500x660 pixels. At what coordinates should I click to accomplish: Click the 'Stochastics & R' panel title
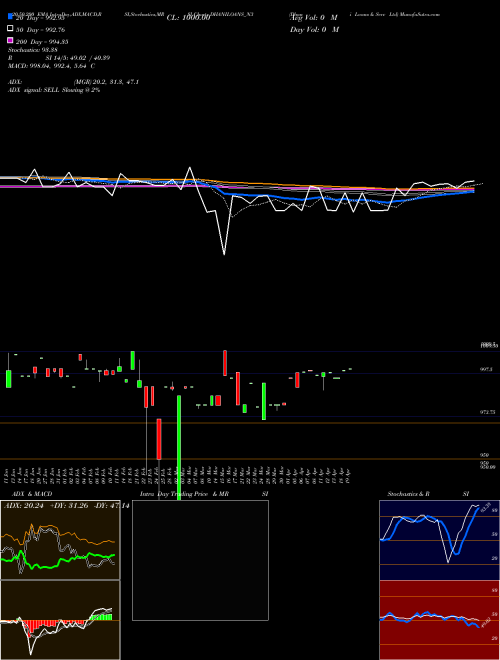[x=408, y=494]
